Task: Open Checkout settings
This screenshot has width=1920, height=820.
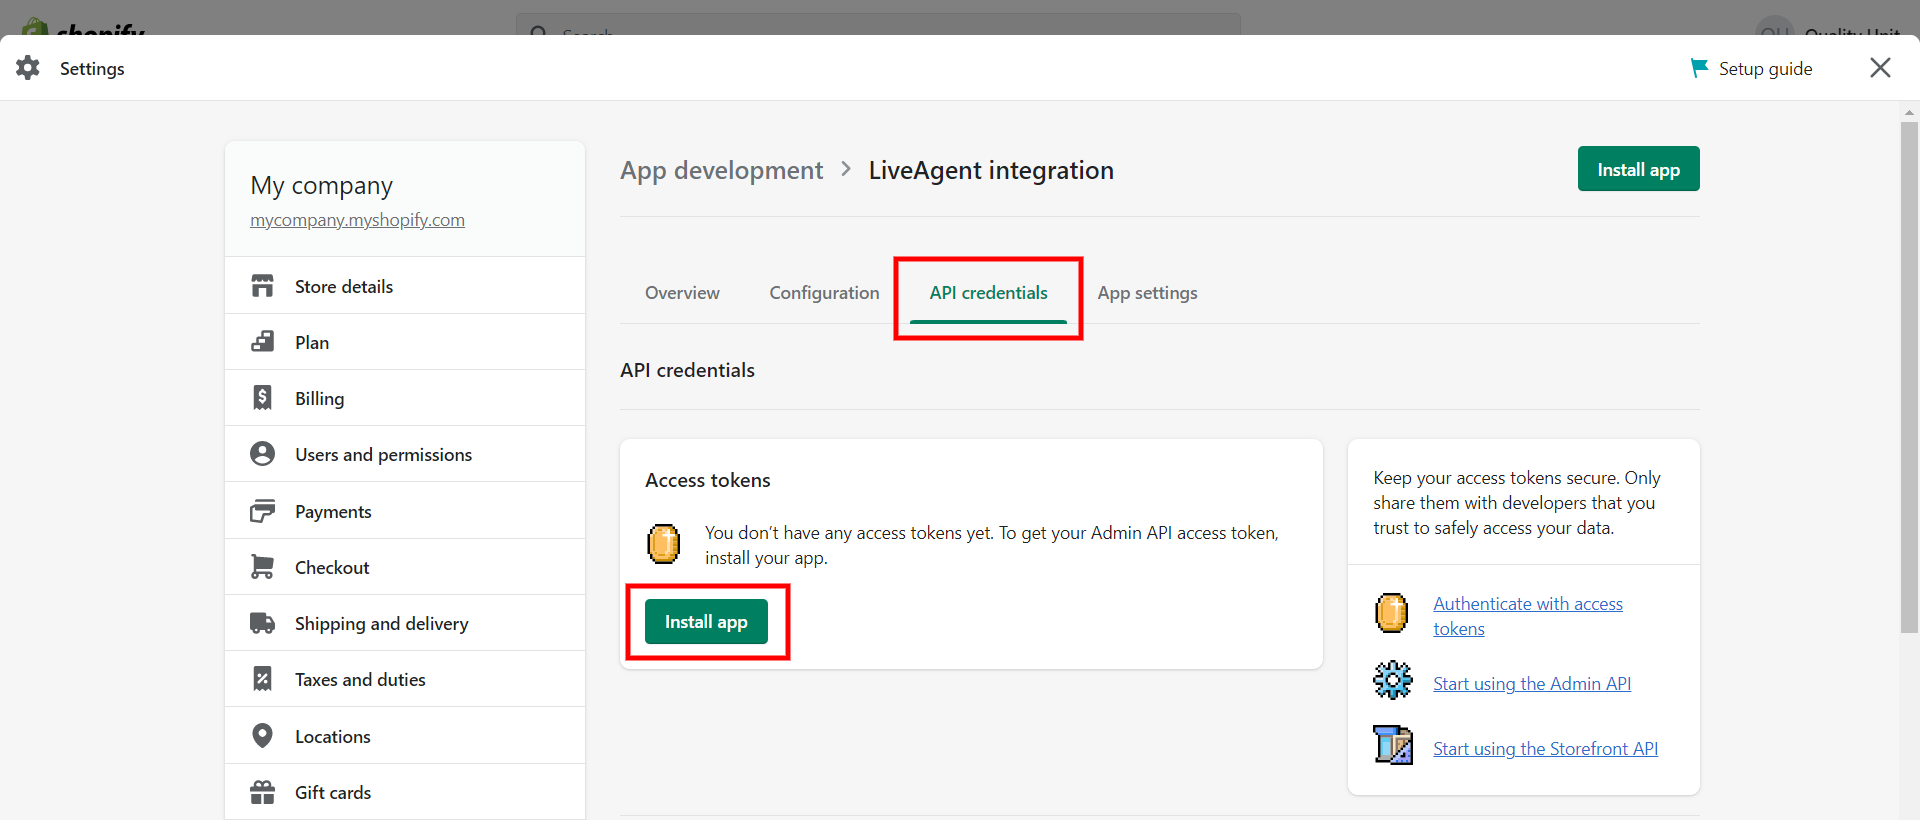Action: click(405, 567)
